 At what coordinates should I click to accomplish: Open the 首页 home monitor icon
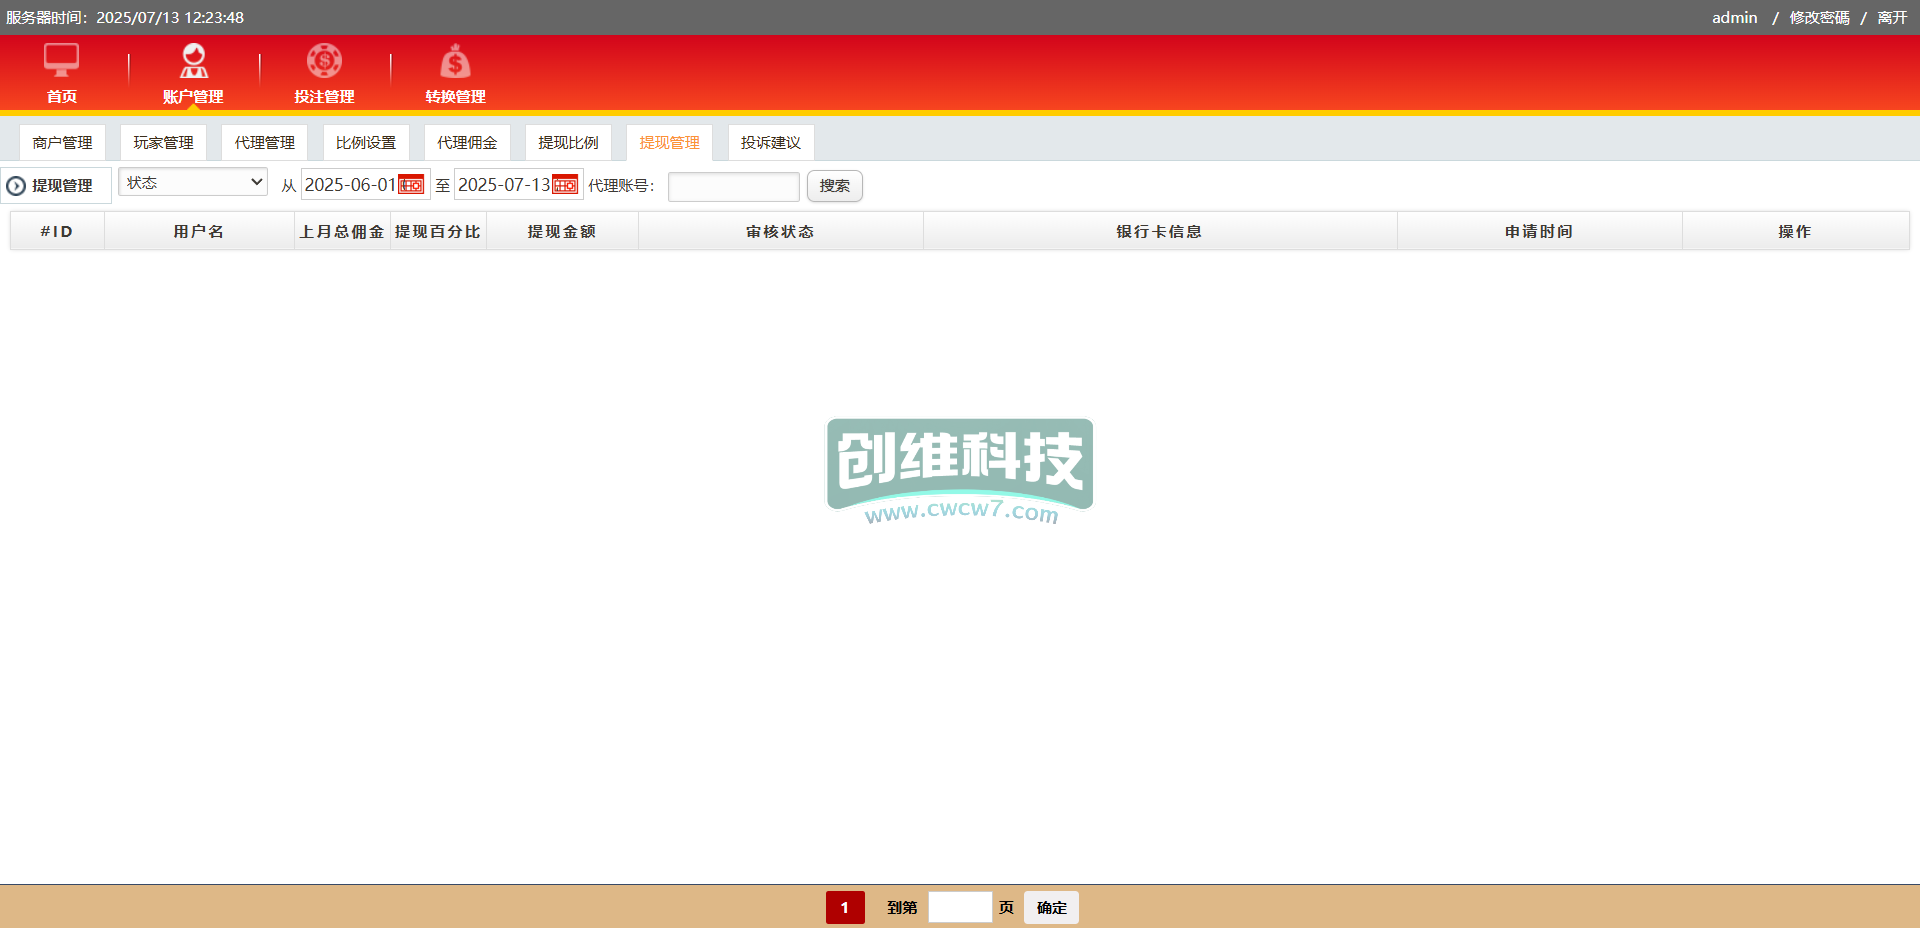tap(61, 61)
